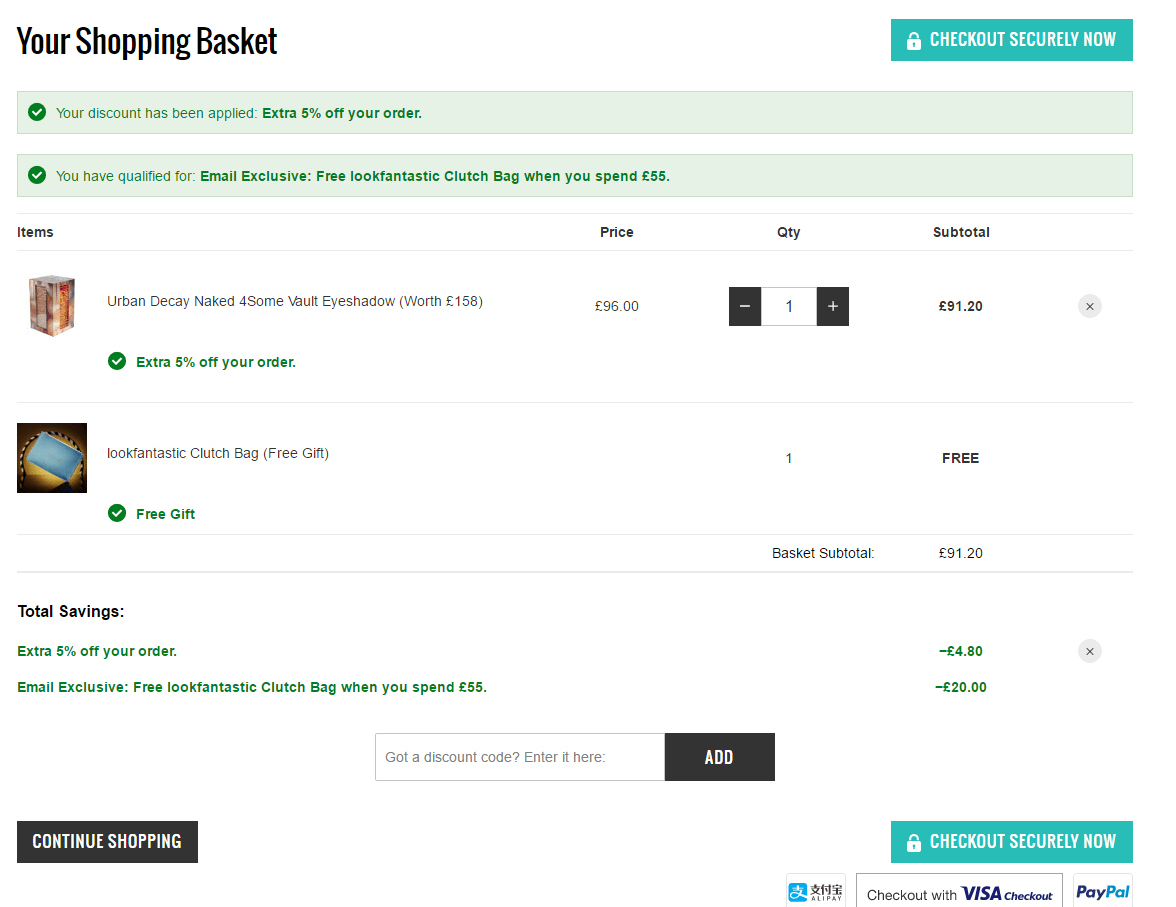The image size is (1176, 907).
Task: Open Urban Decay Naked 4Some Vault Eyeshadow link
Action: point(295,301)
